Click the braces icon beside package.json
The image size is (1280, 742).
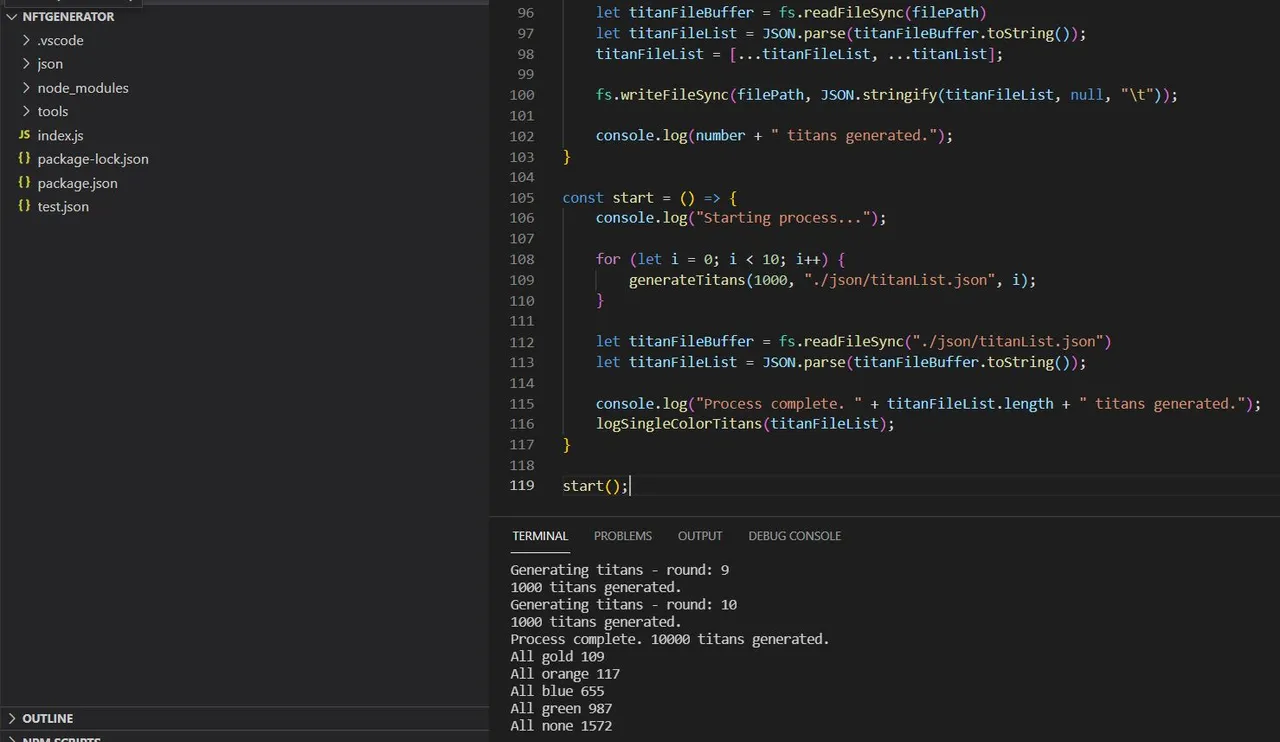pyautogui.click(x=24, y=183)
